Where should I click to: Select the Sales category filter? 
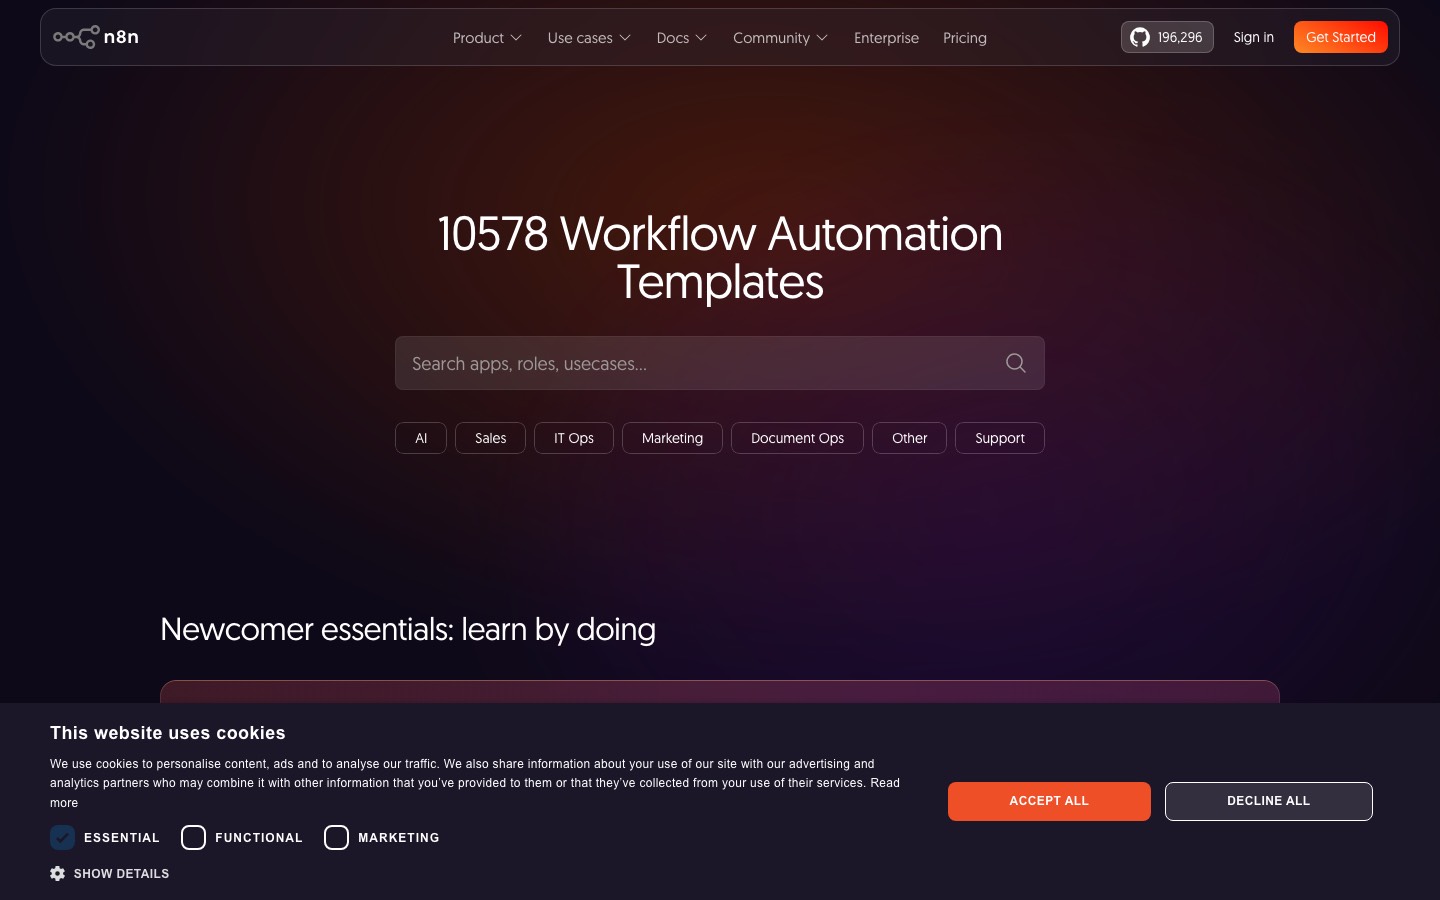click(x=490, y=438)
